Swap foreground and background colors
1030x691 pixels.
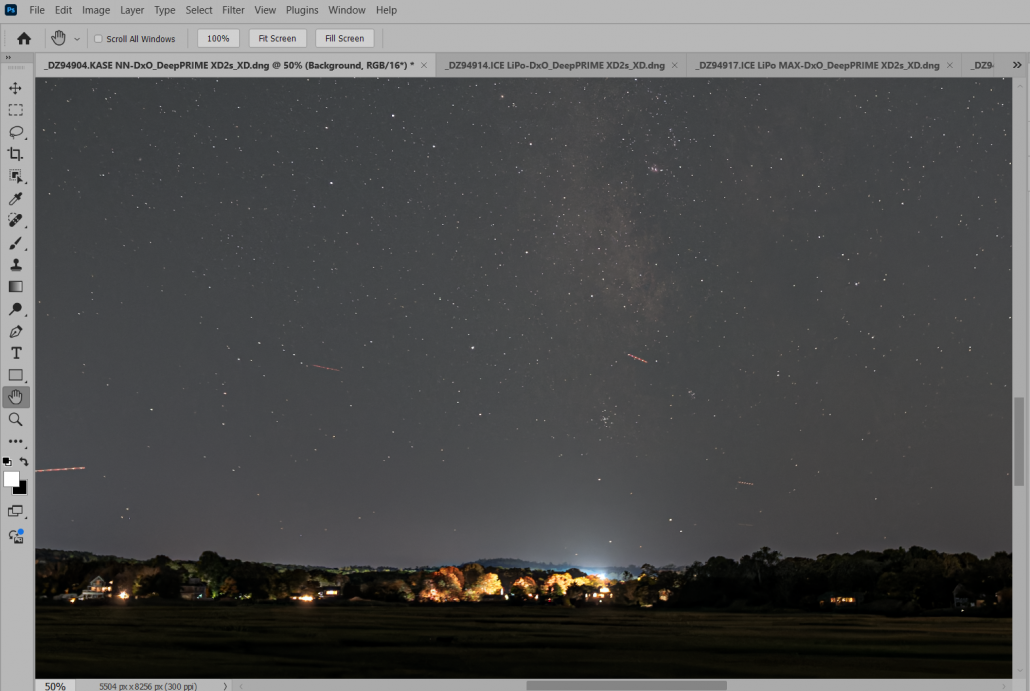click(x=24, y=462)
